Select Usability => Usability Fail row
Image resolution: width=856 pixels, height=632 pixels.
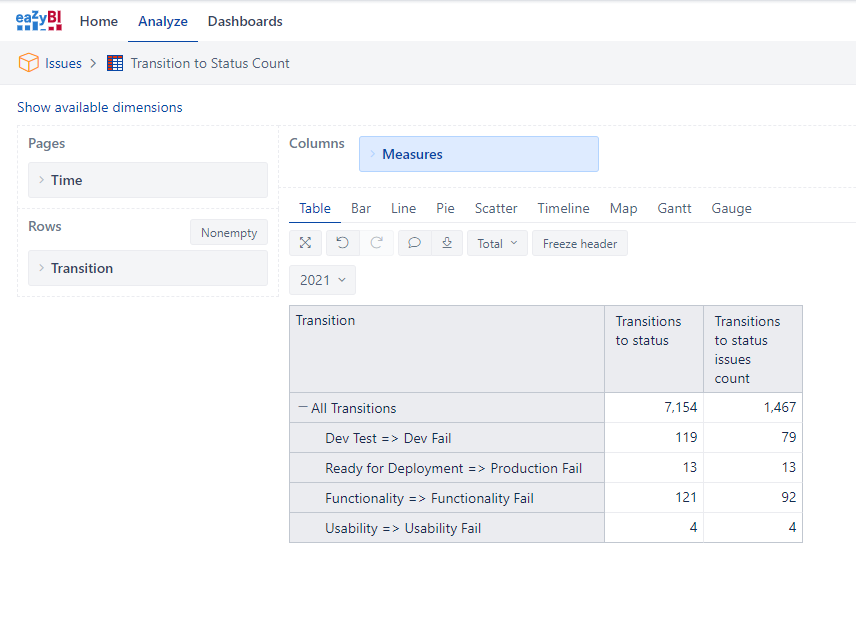tap(447, 528)
